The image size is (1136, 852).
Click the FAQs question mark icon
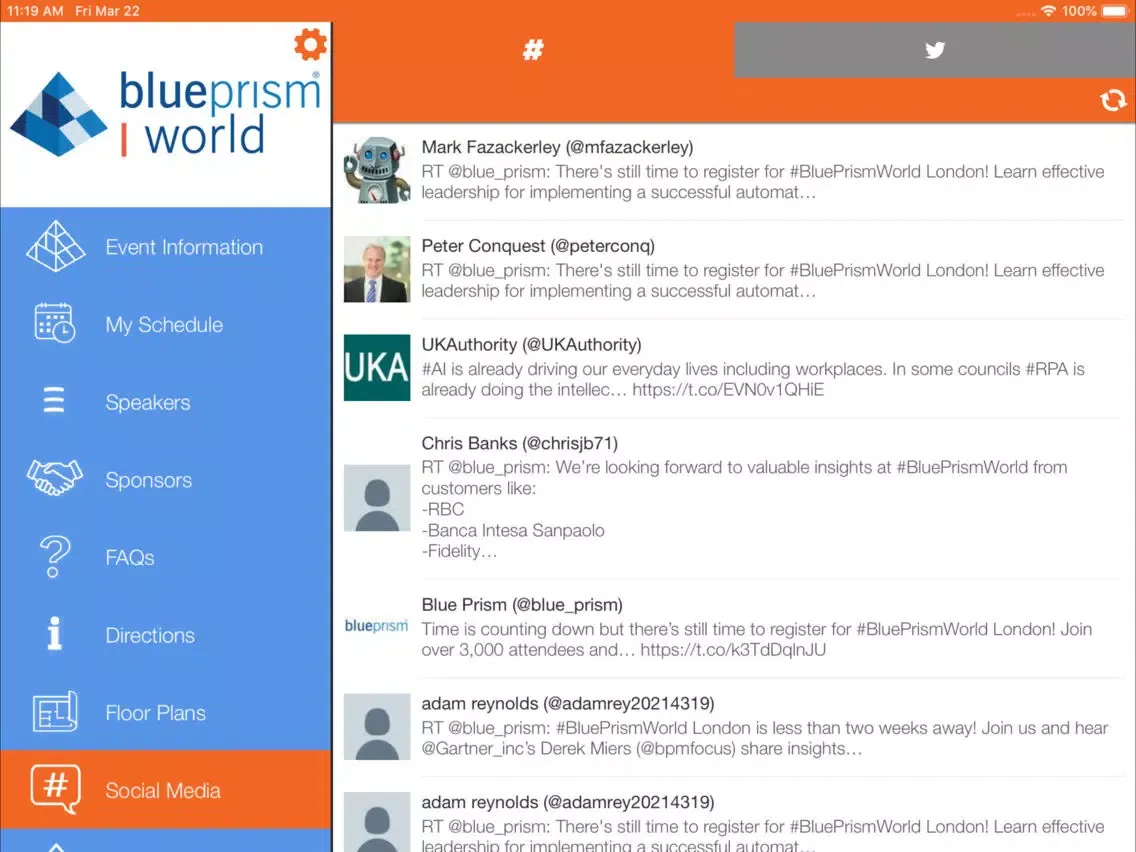(x=54, y=556)
